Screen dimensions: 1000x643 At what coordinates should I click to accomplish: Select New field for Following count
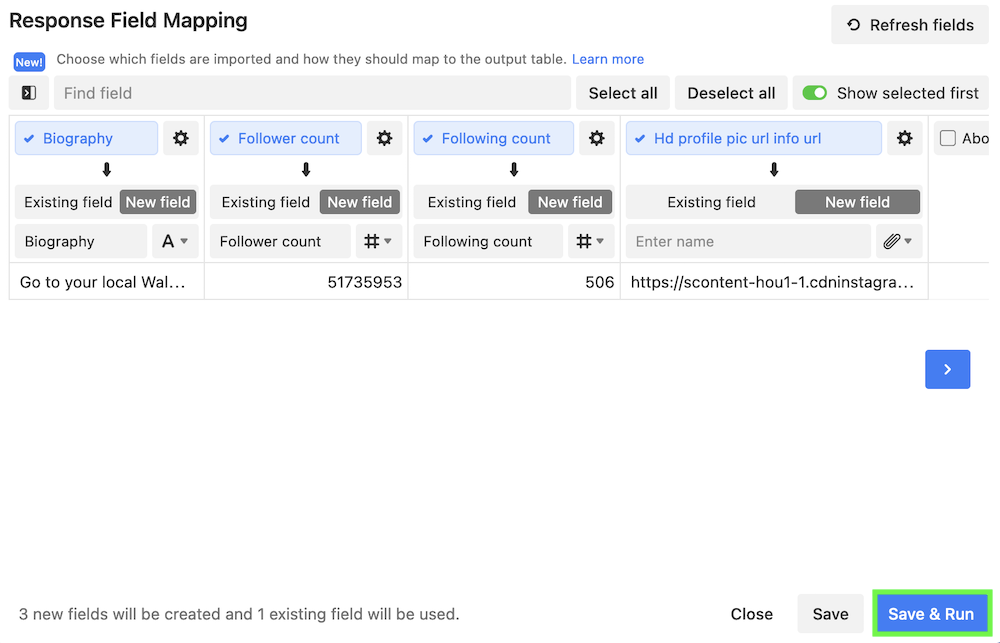pos(569,202)
